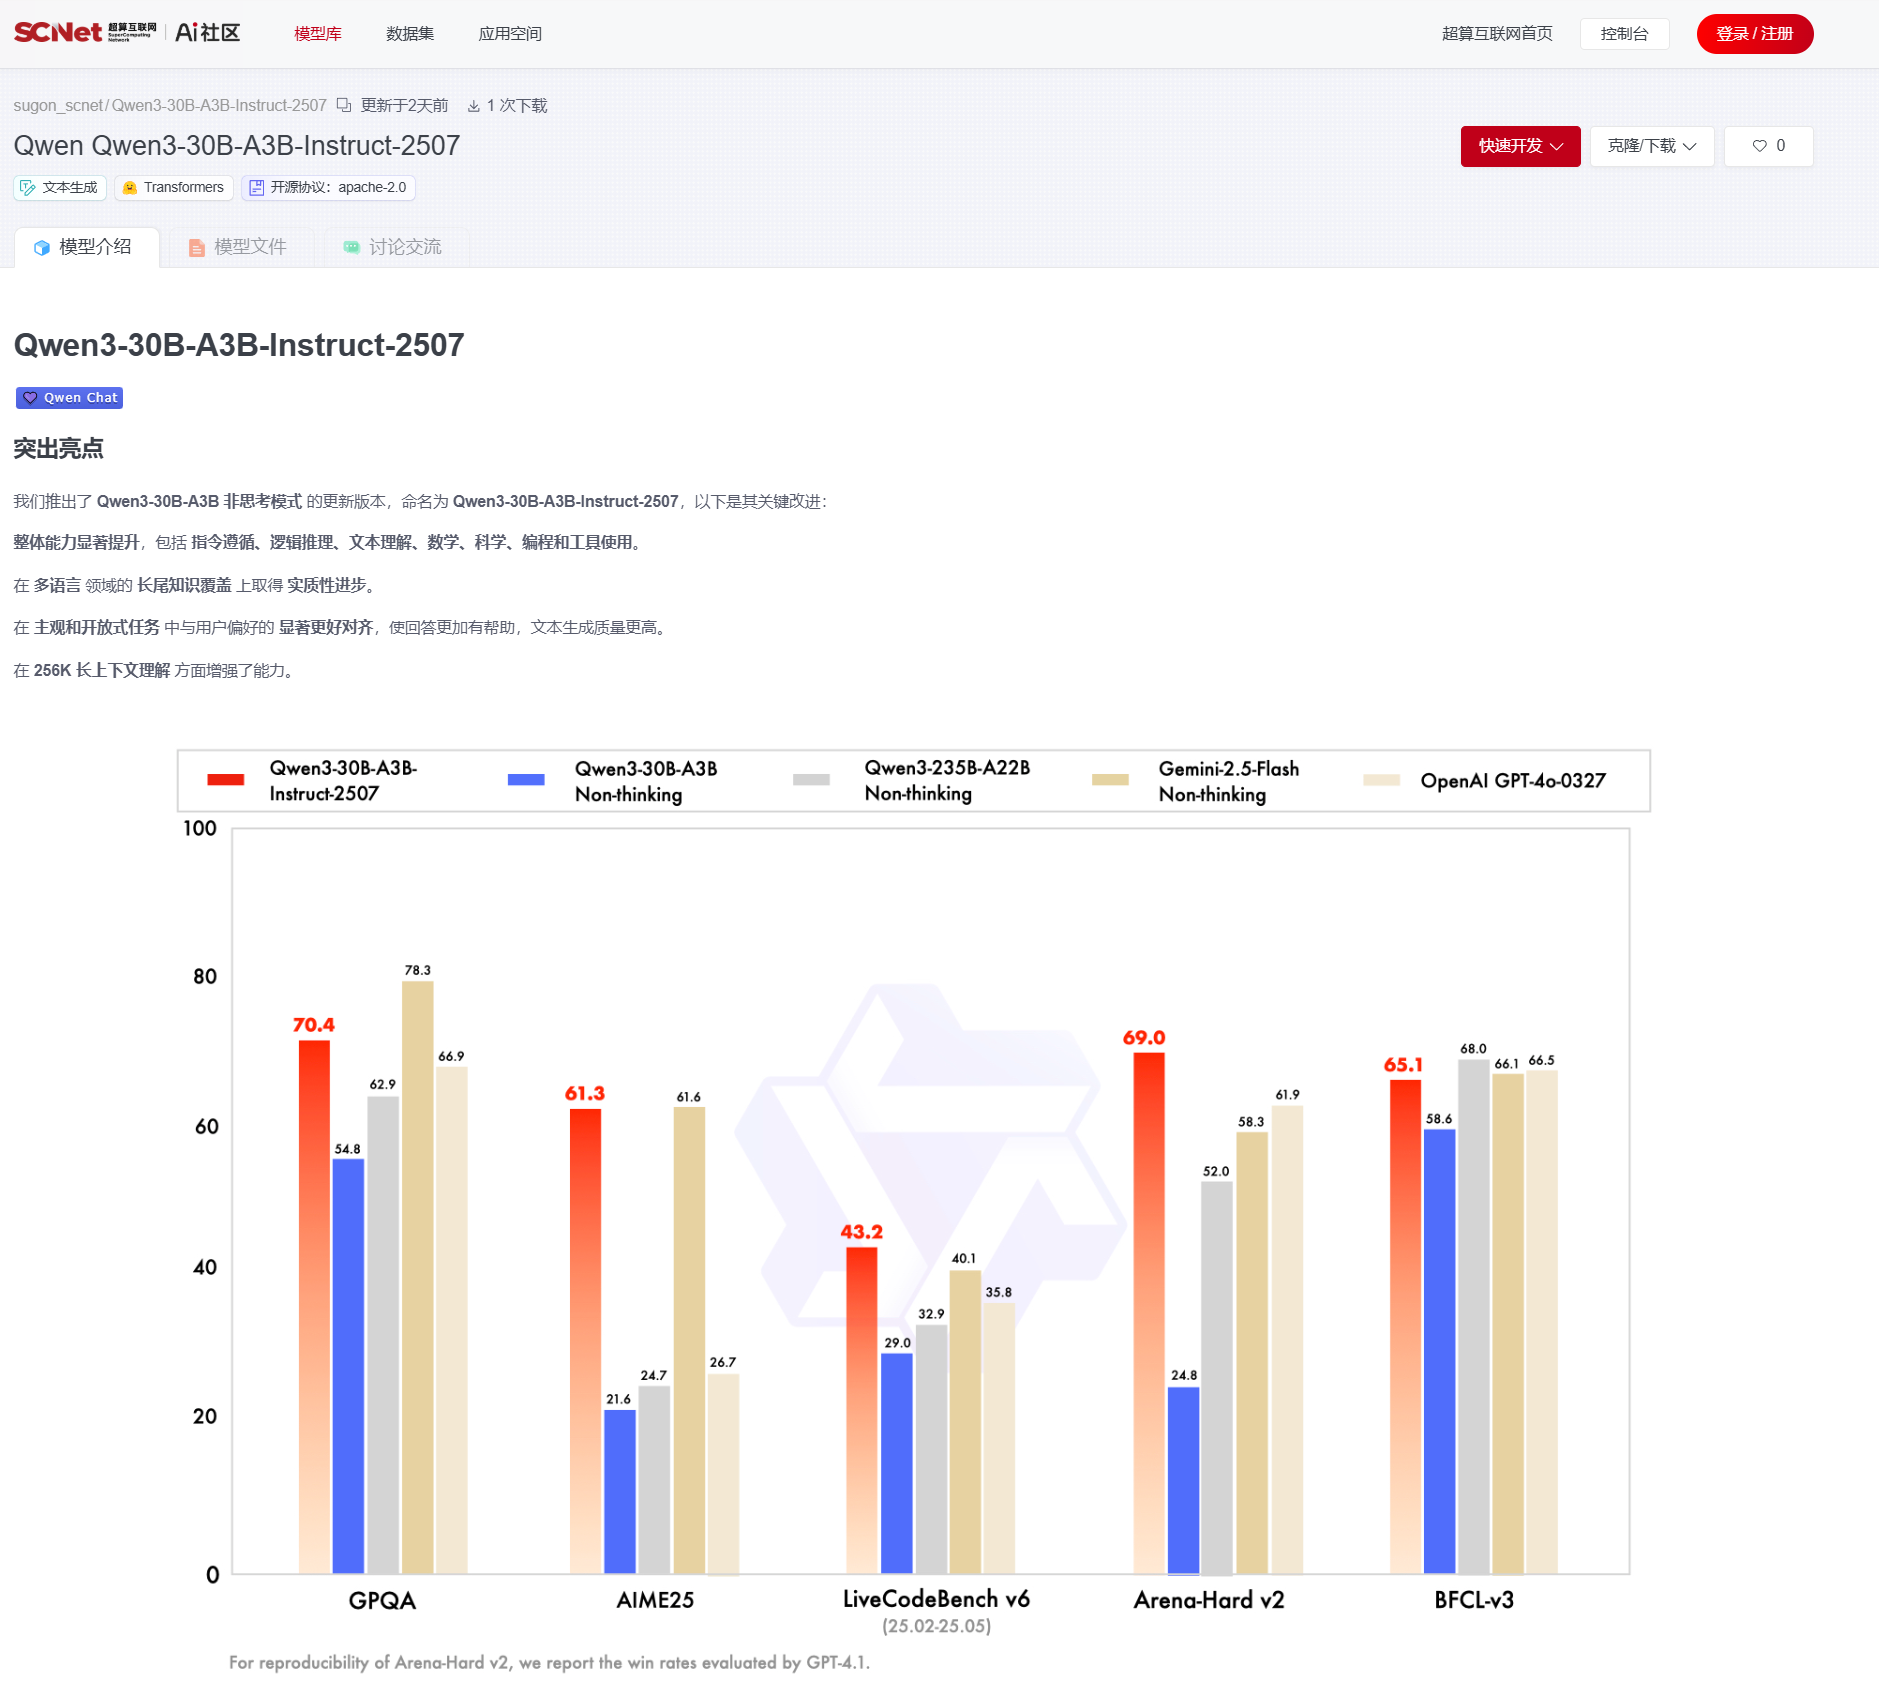The width and height of the screenshot is (1879, 1696).
Task: Copy model path icon next to repository name
Action: (x=344, y=105)
